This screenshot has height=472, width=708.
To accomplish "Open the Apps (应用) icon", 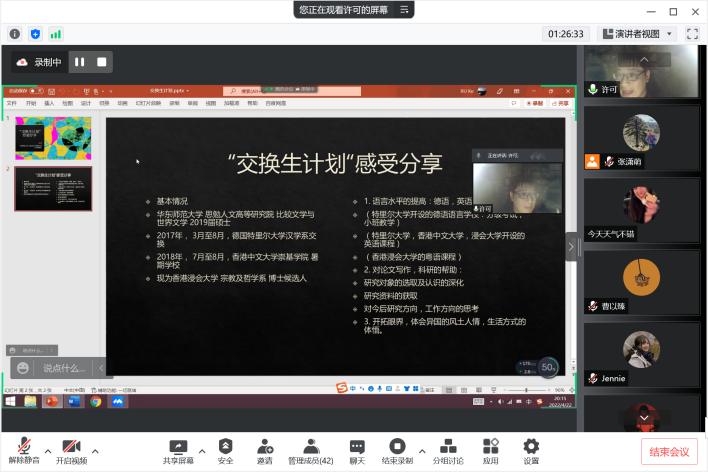I will pos(490,447).
